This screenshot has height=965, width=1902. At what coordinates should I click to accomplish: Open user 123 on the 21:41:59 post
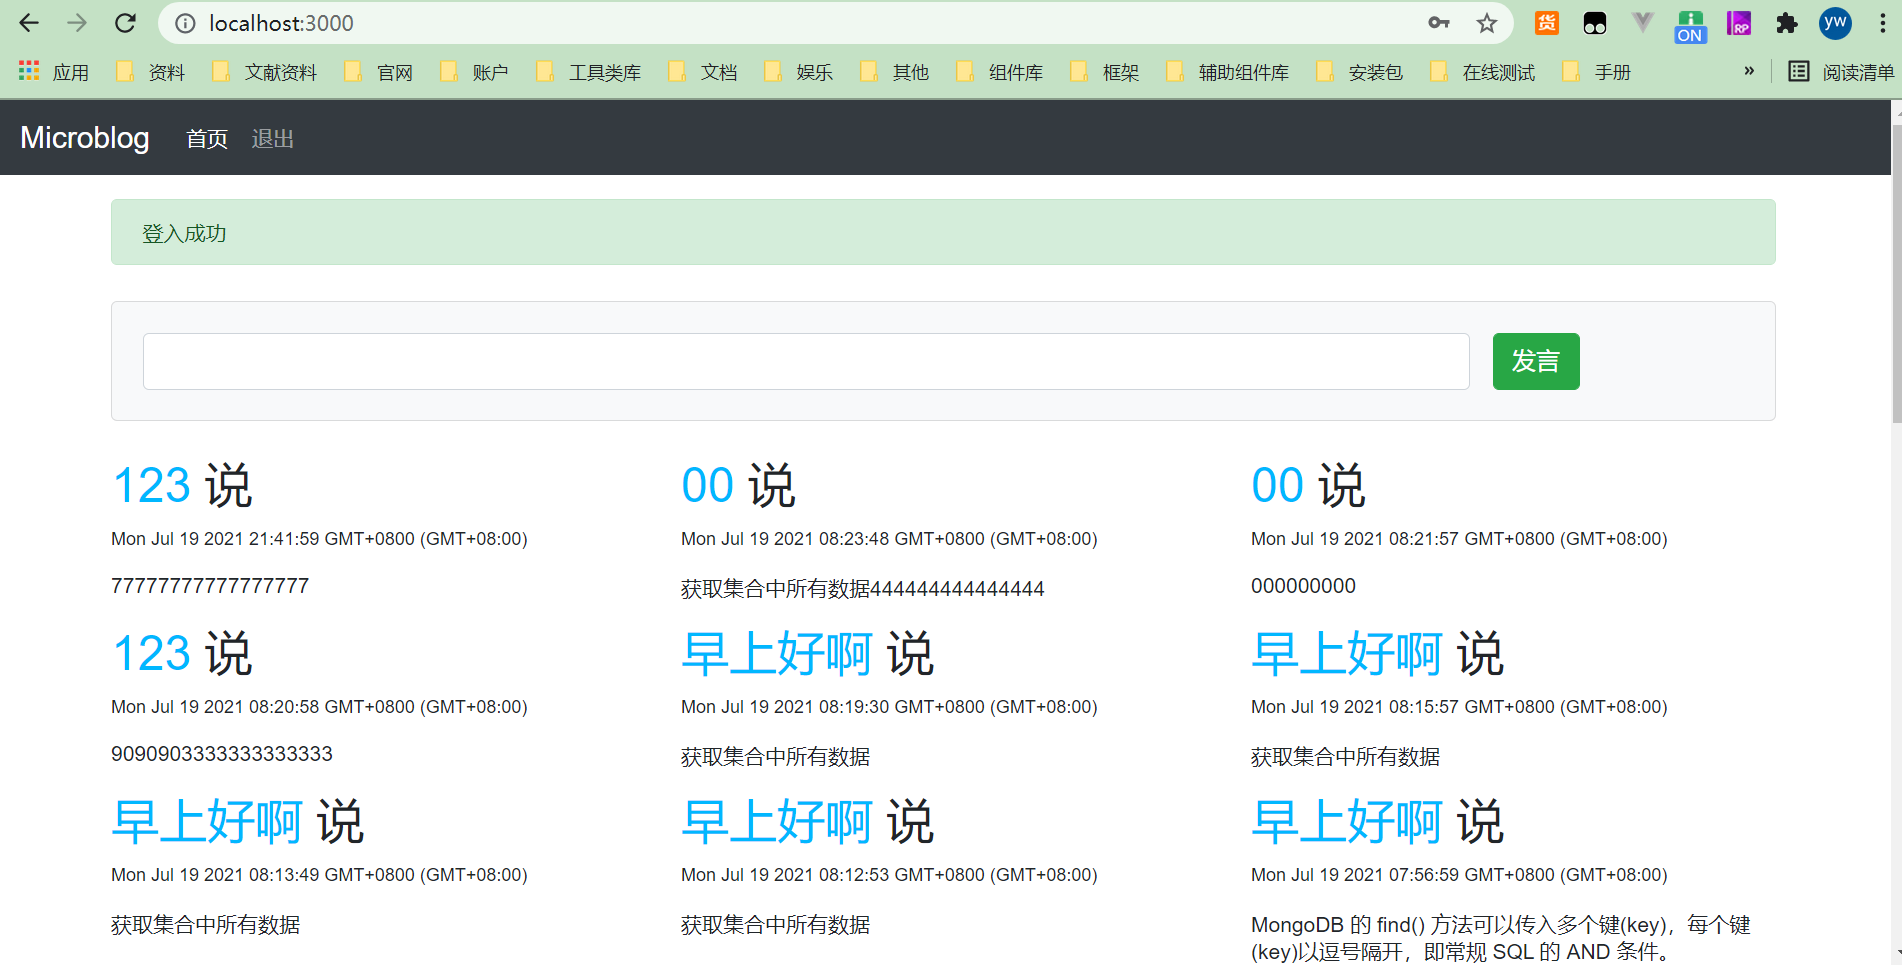[x=151, y=486]
